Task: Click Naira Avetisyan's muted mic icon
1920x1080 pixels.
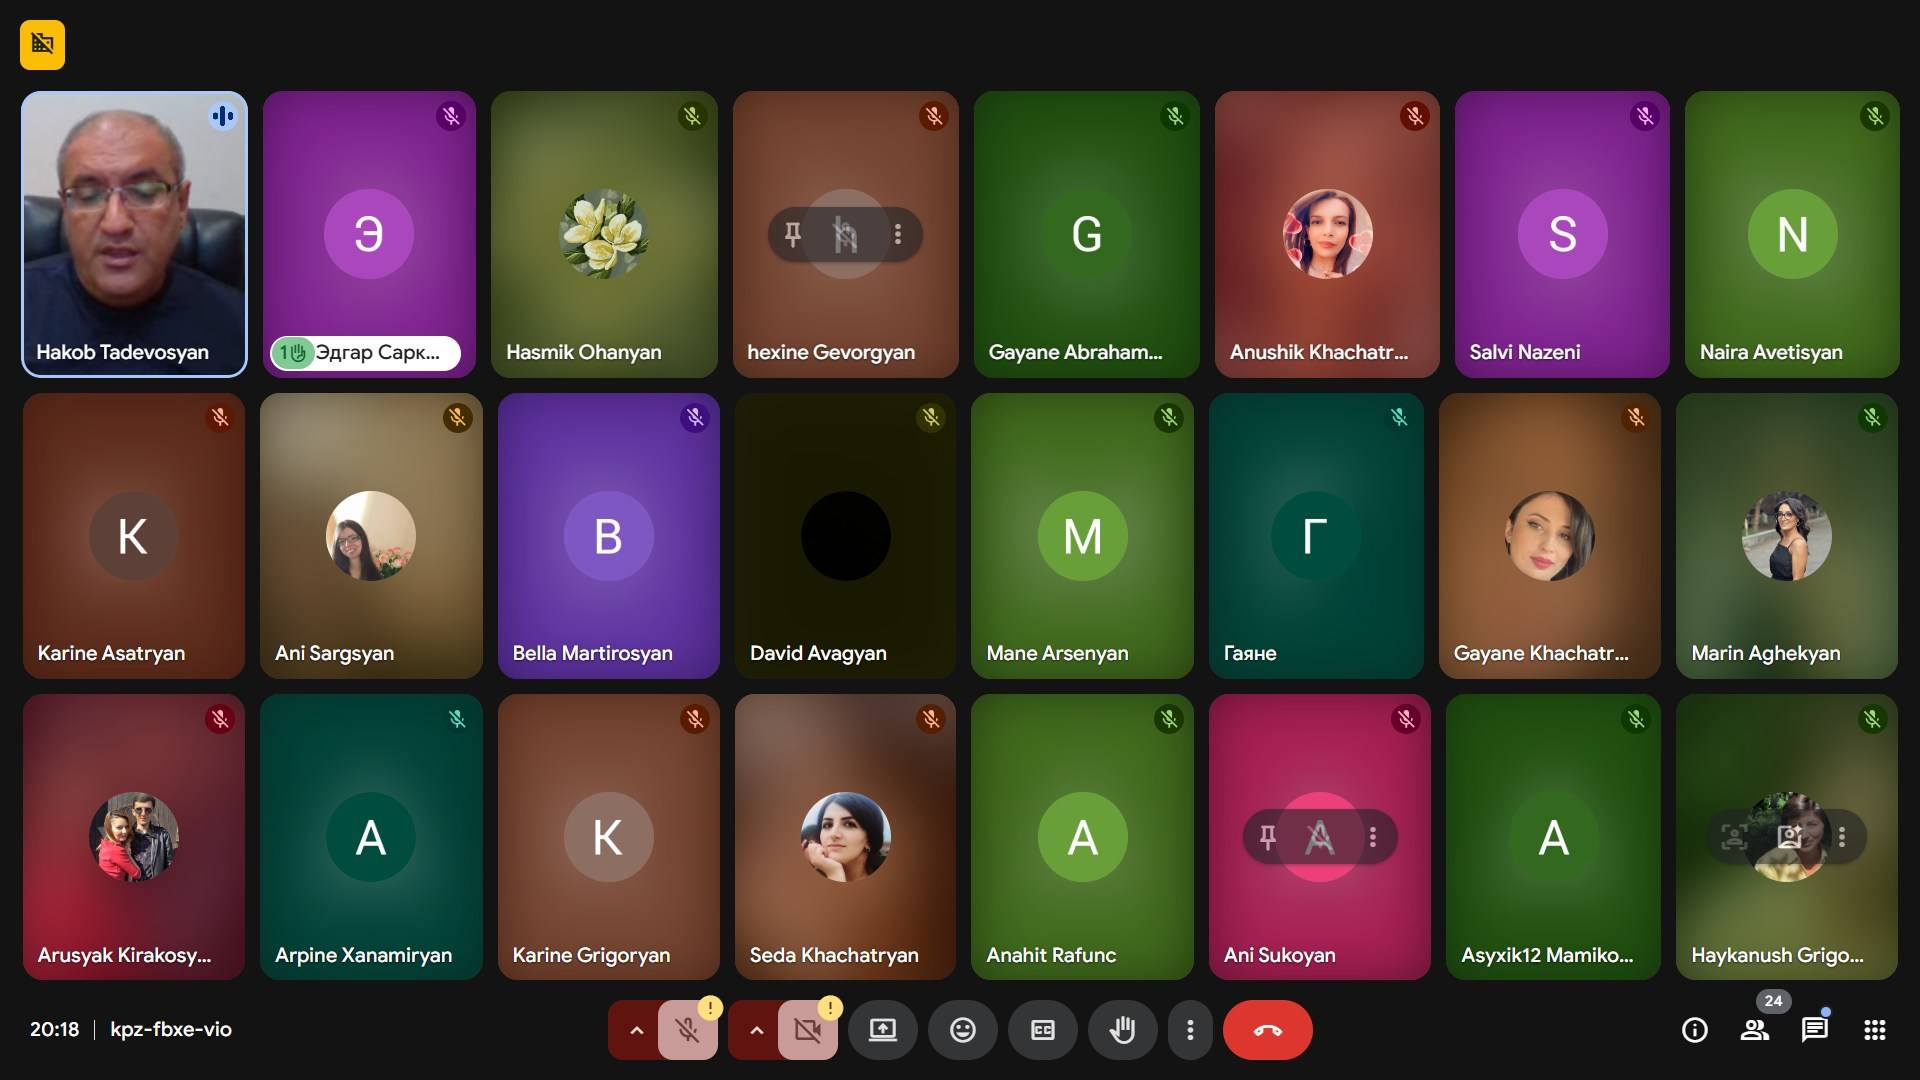Action: (1875, 117)
